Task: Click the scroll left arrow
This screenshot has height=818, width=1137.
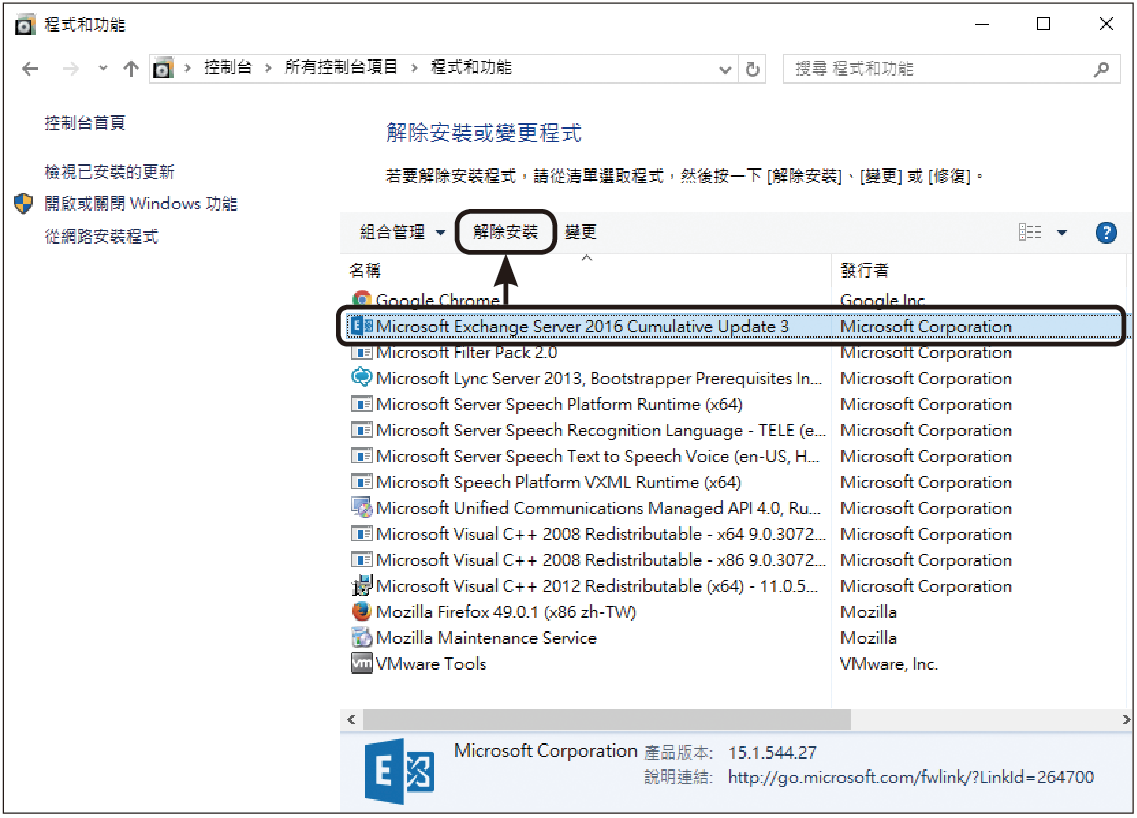Action: pos(351,720)
